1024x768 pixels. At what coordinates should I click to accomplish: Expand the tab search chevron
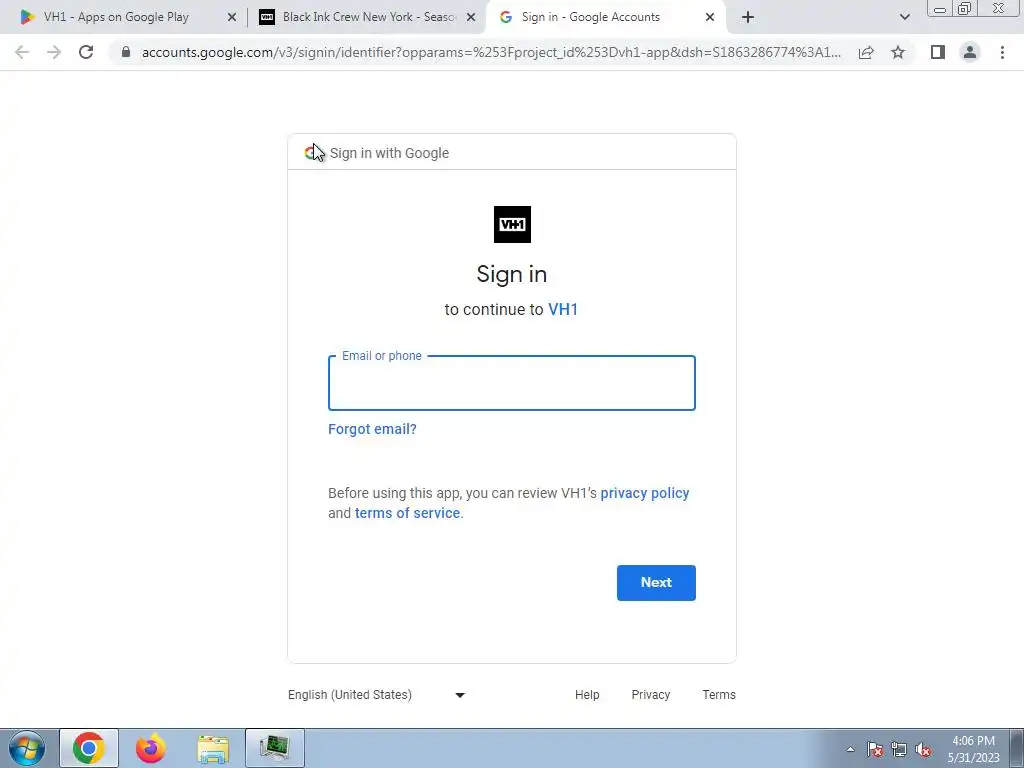(x=904, y=17)
